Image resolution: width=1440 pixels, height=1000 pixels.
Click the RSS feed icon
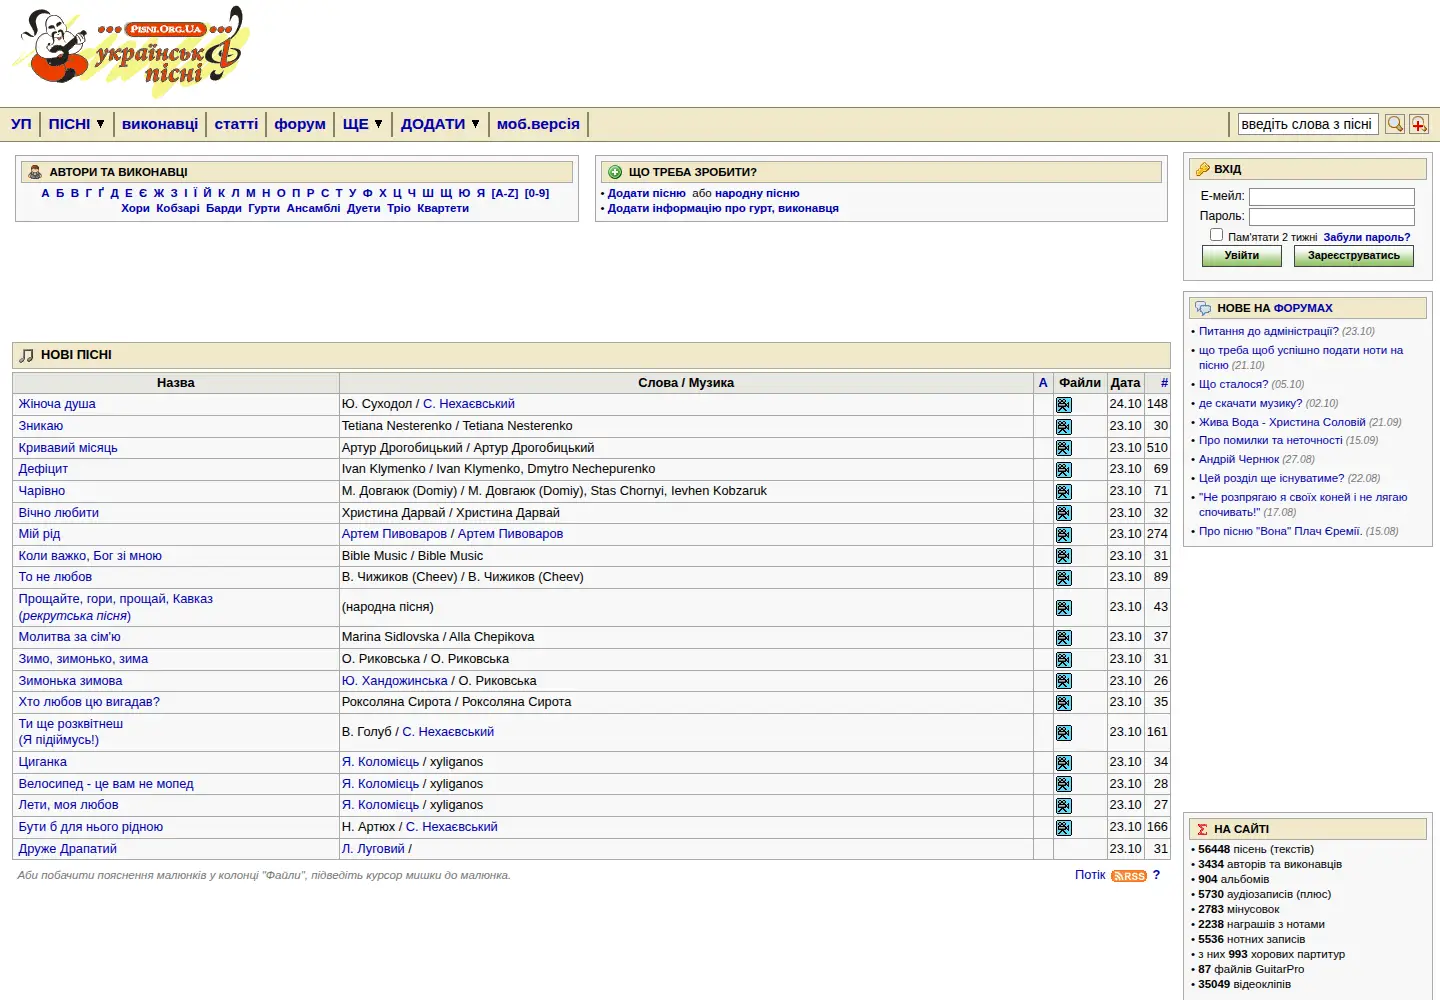tap(1129, 876)
